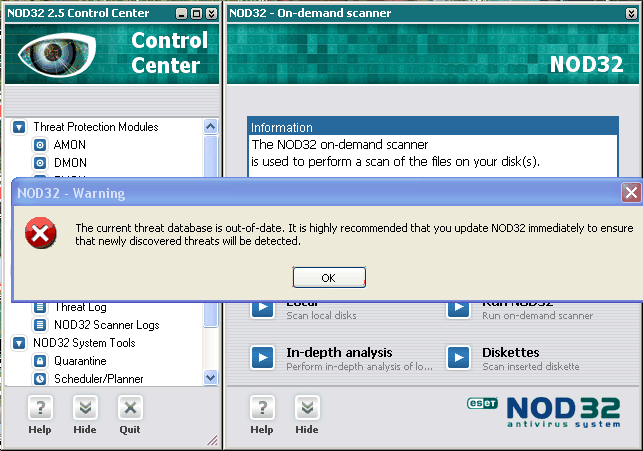
Task: Select the Scheduler/Planner tree entry
Action: pos(99,378)
